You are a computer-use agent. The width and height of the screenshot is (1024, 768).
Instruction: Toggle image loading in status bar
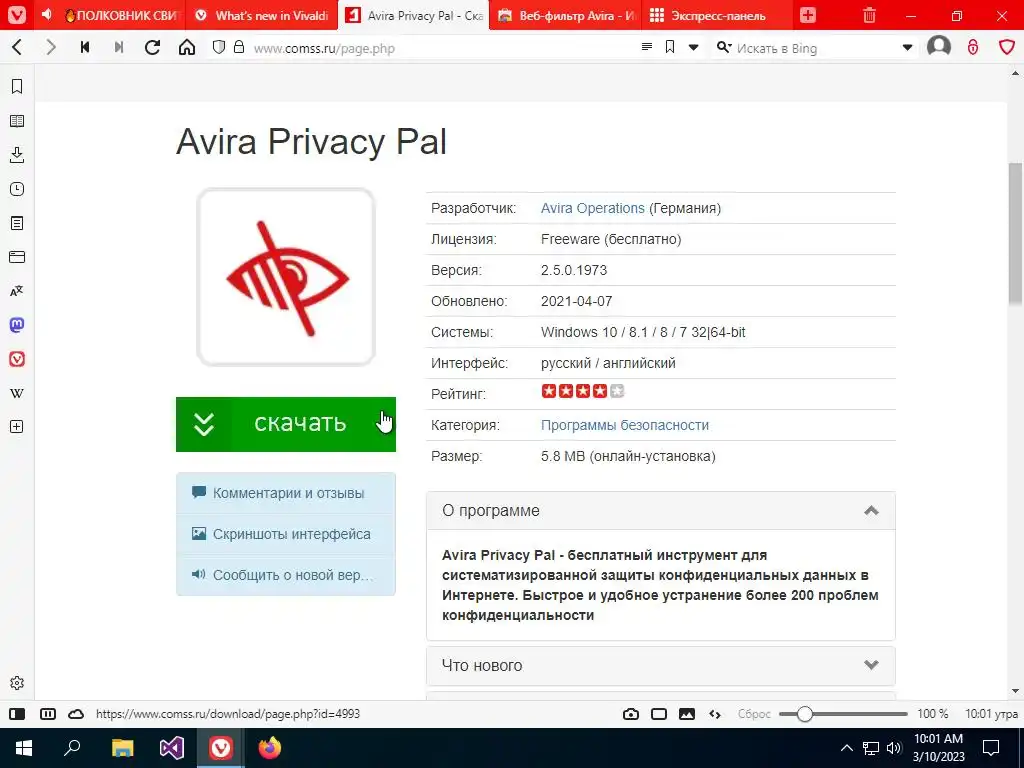pos(687,714)
